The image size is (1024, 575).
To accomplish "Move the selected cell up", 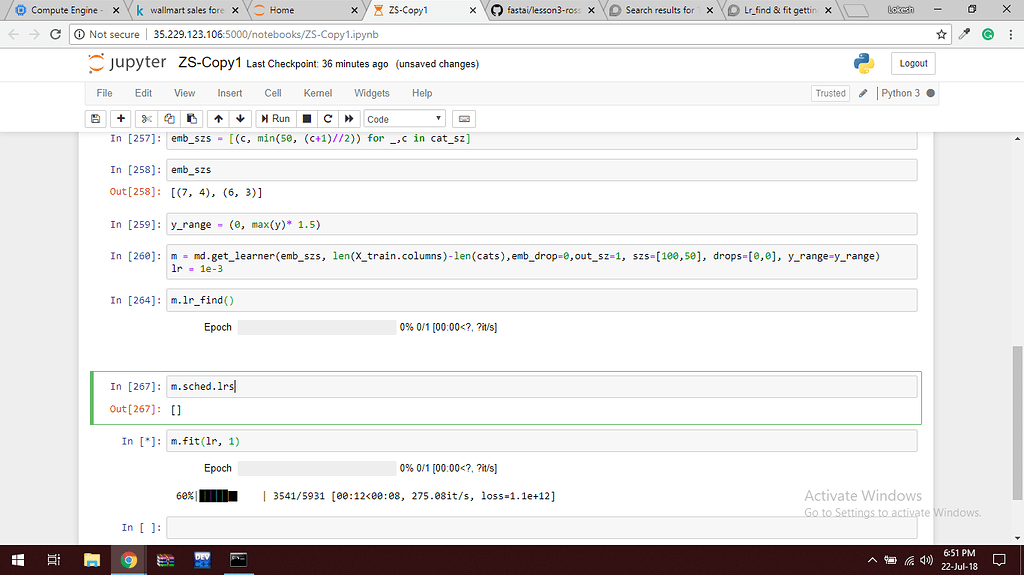I will (220, 118).
